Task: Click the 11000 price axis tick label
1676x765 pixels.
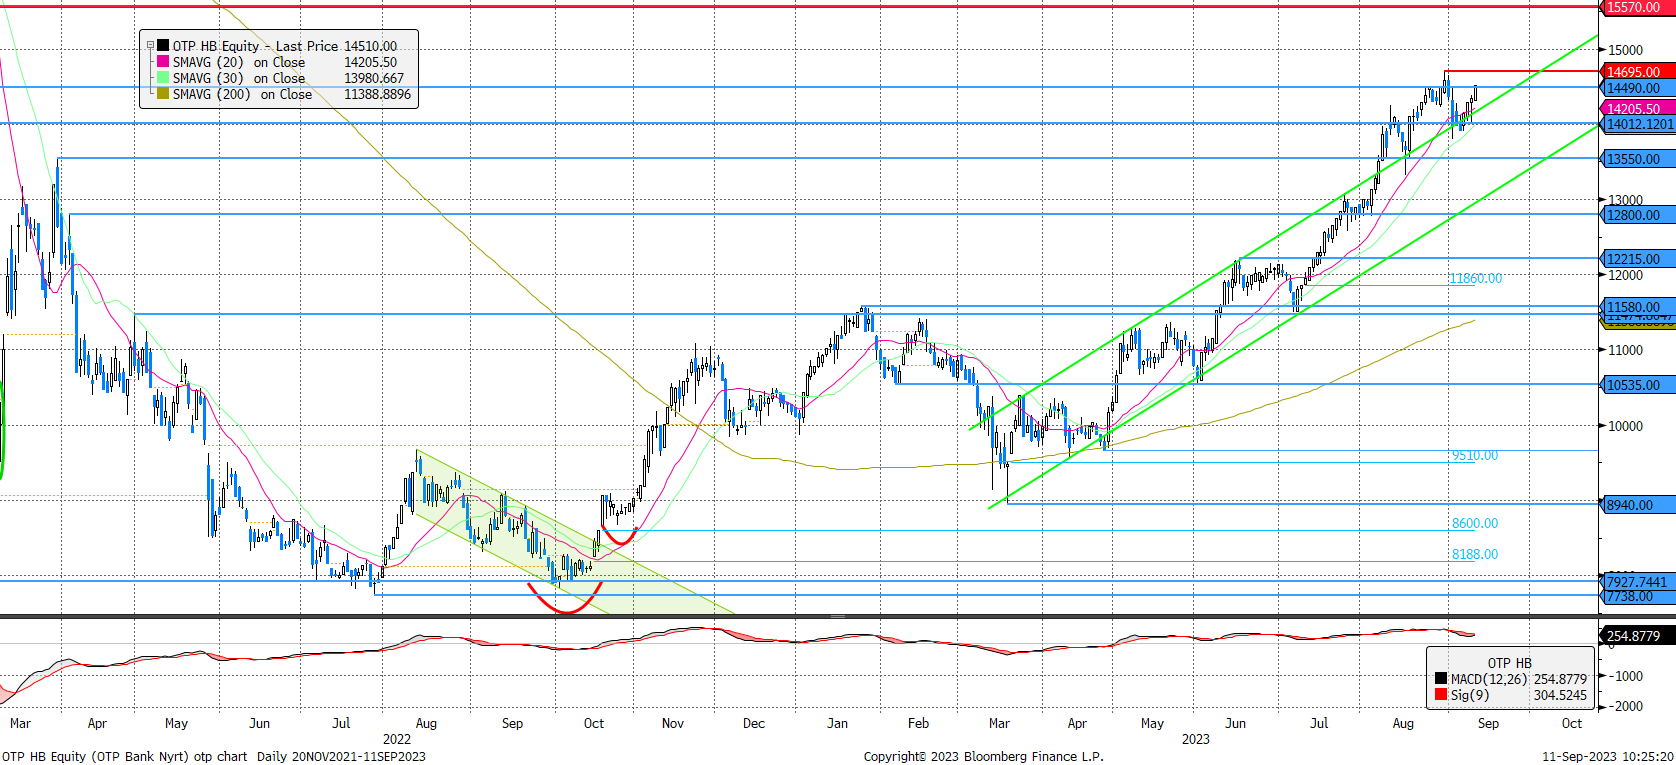Action: [1625, 350]
